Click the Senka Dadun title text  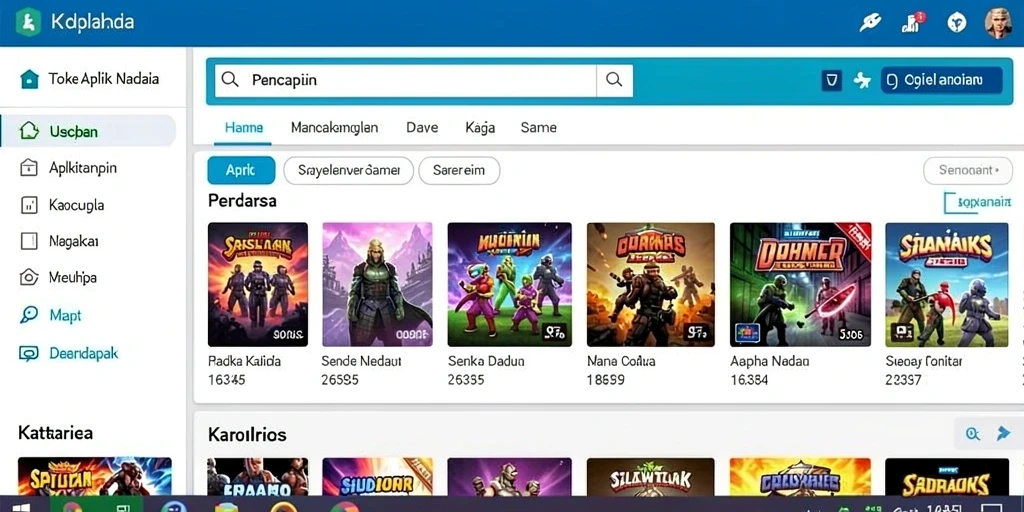tap(487, 361)
